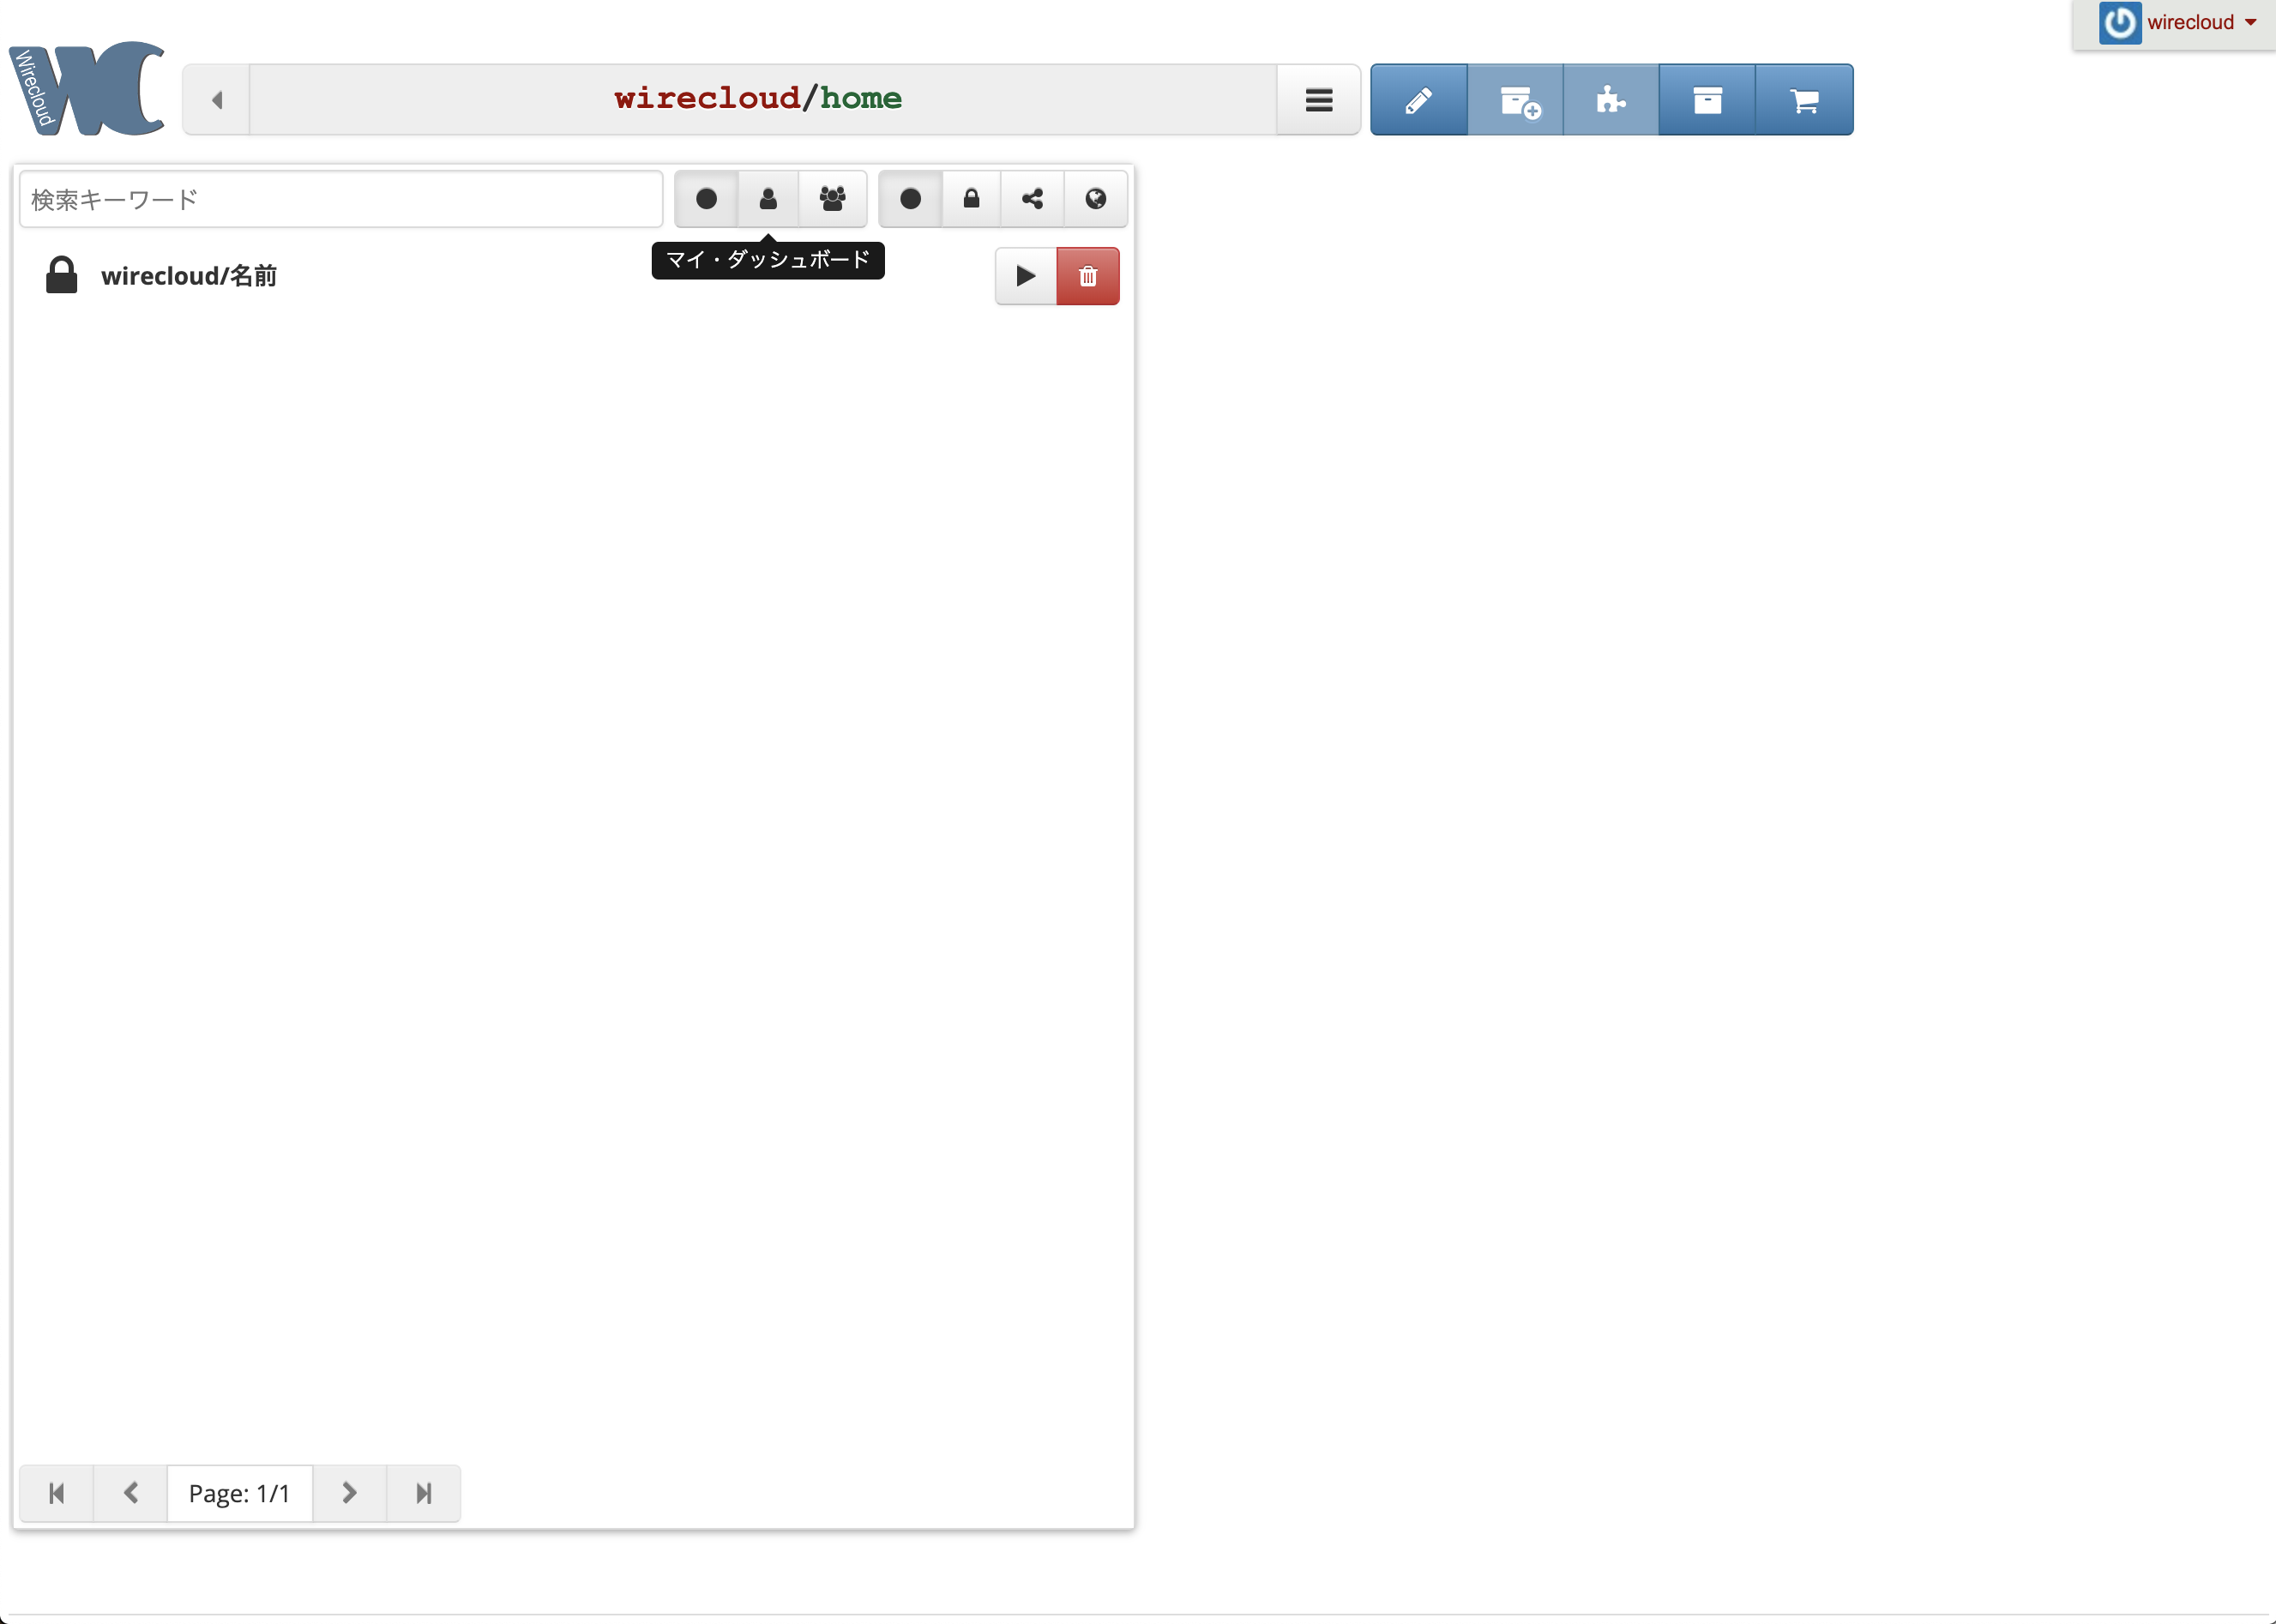Filter dashboards by group users icon

click(x=832, y=199)
